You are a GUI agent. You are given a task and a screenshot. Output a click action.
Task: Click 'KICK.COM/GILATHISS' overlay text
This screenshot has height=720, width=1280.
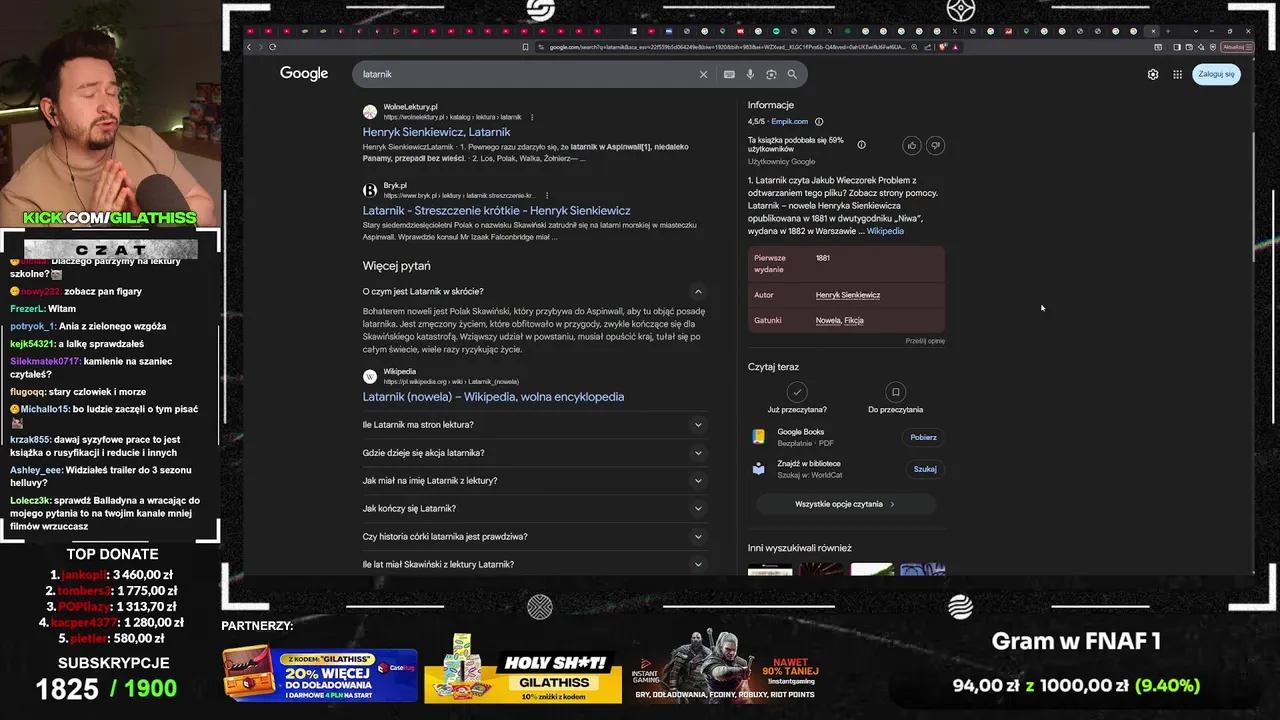click(x=110, y=218)
